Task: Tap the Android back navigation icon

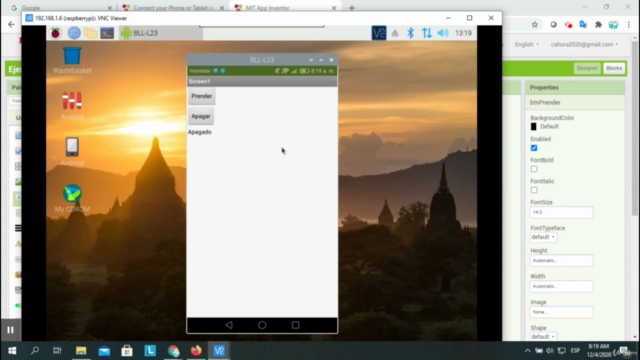Action: click(229, 325)
